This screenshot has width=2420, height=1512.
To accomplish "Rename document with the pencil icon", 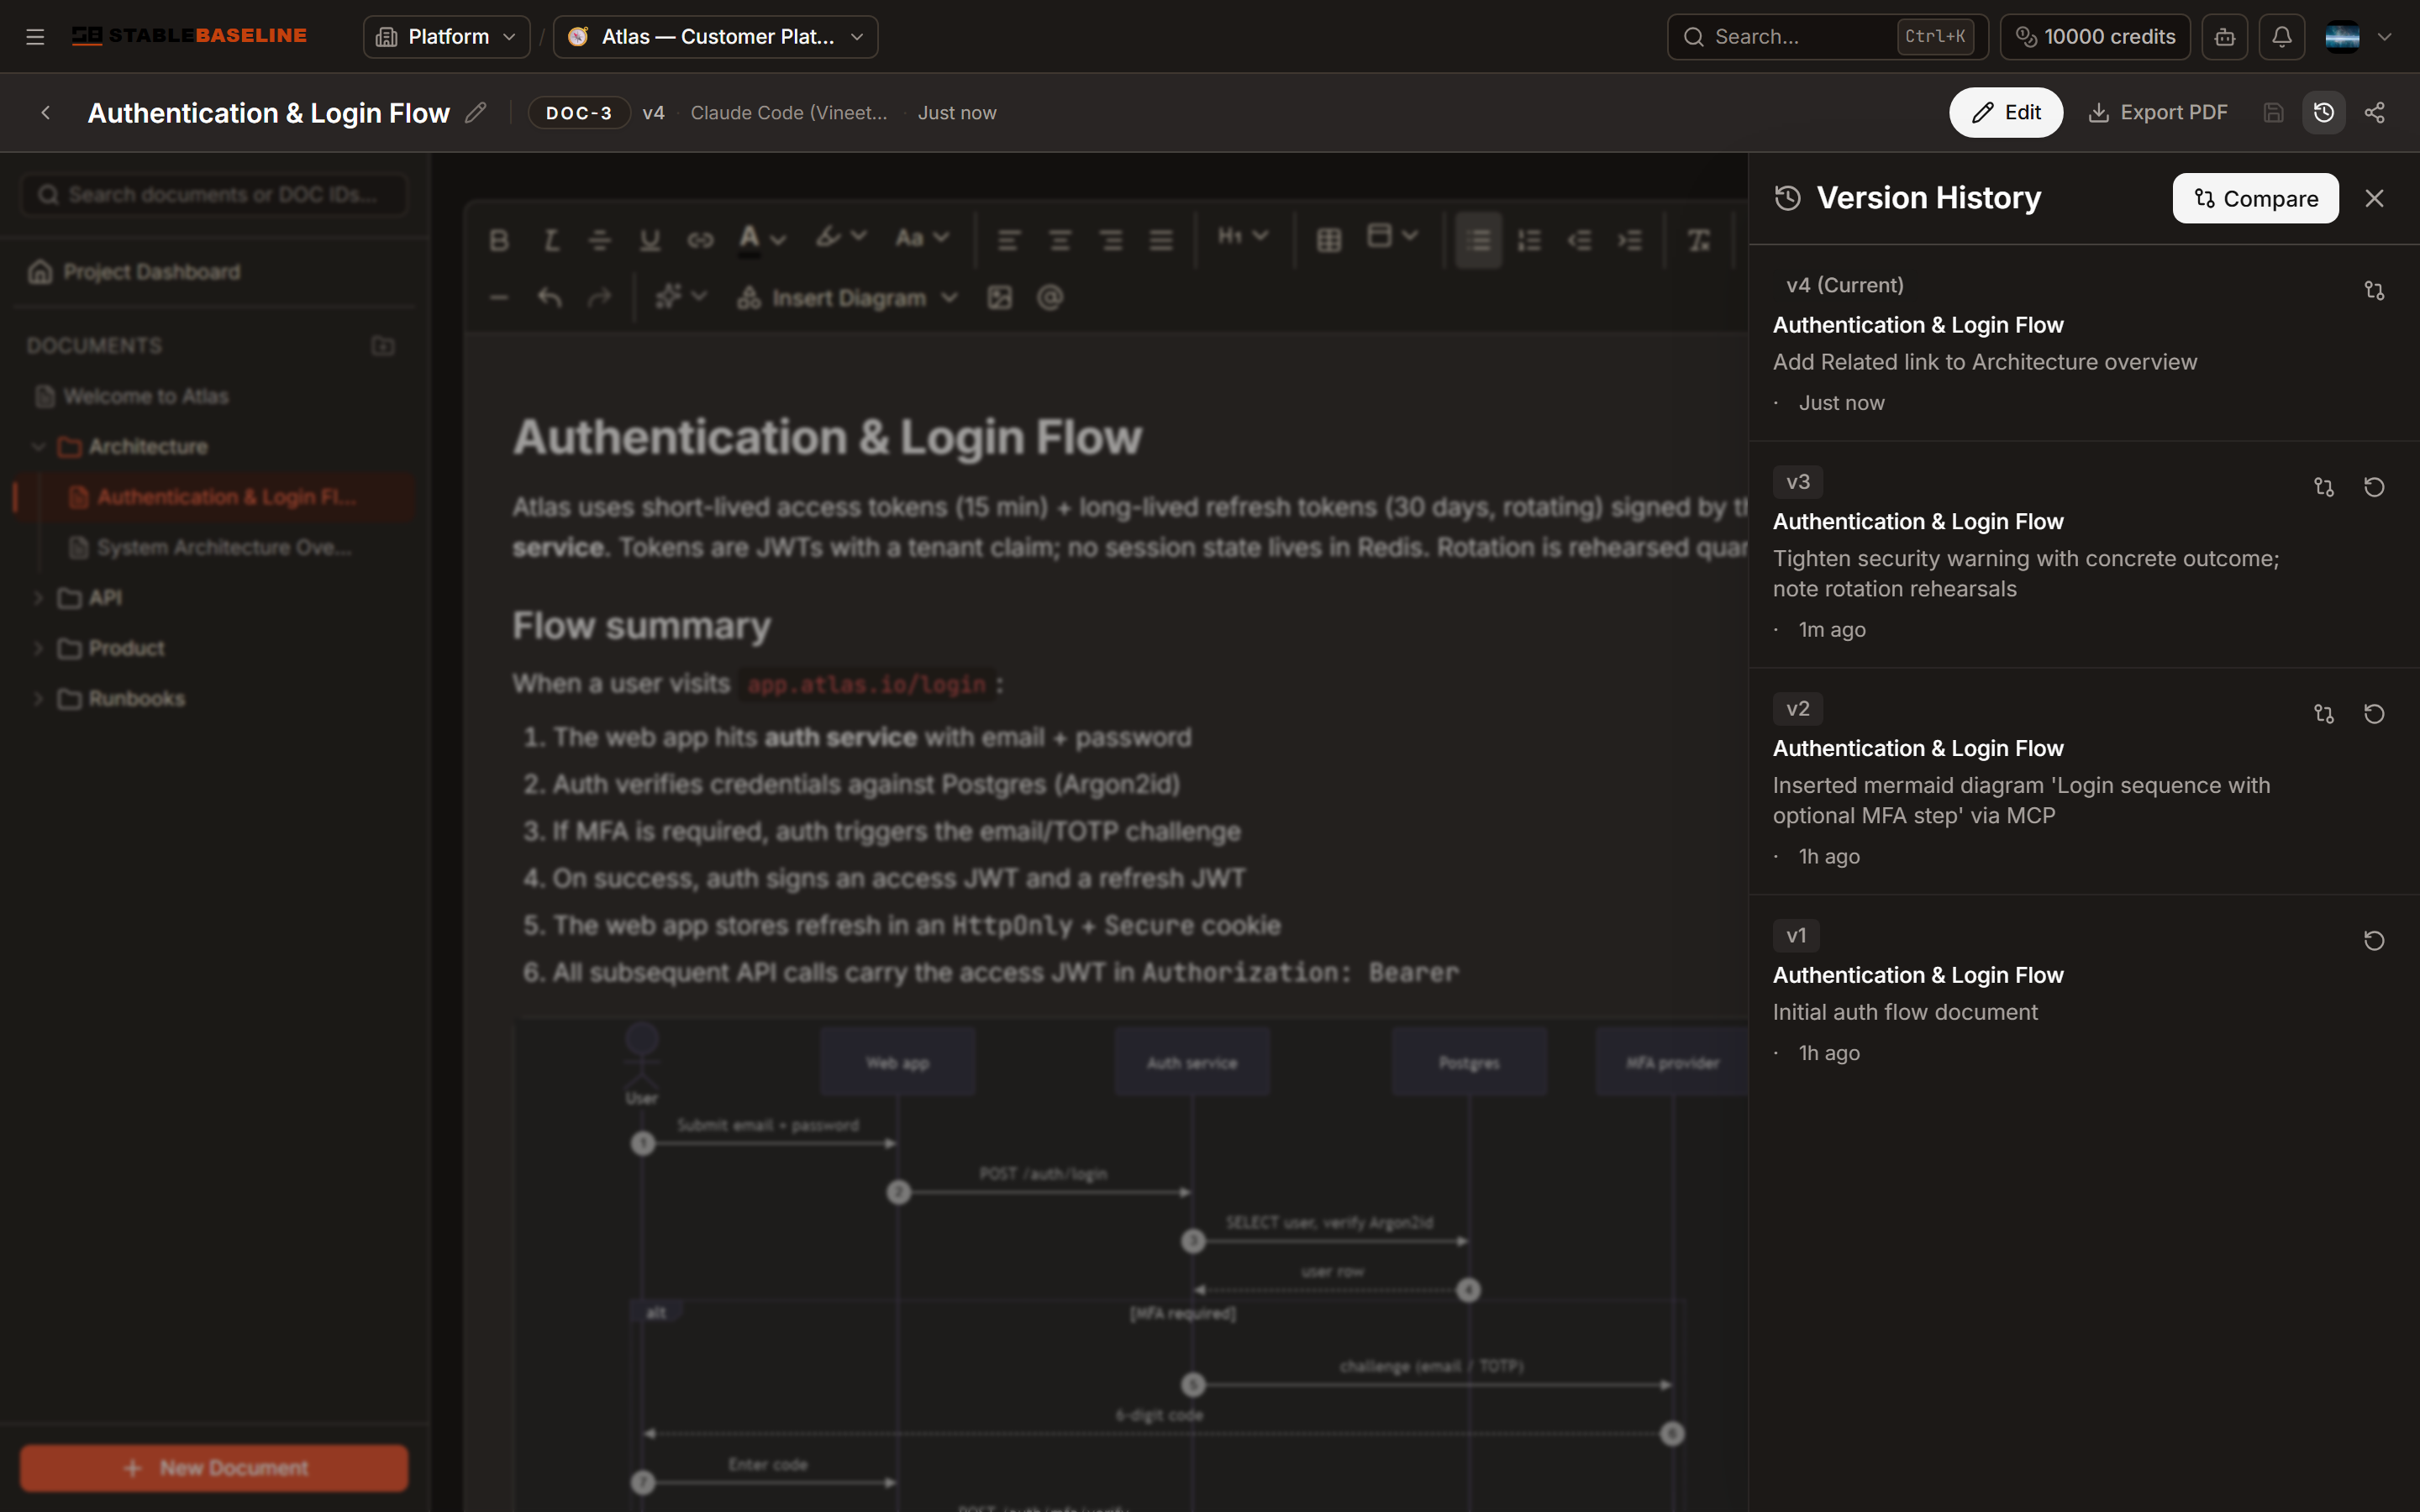I will click(476, 113).
